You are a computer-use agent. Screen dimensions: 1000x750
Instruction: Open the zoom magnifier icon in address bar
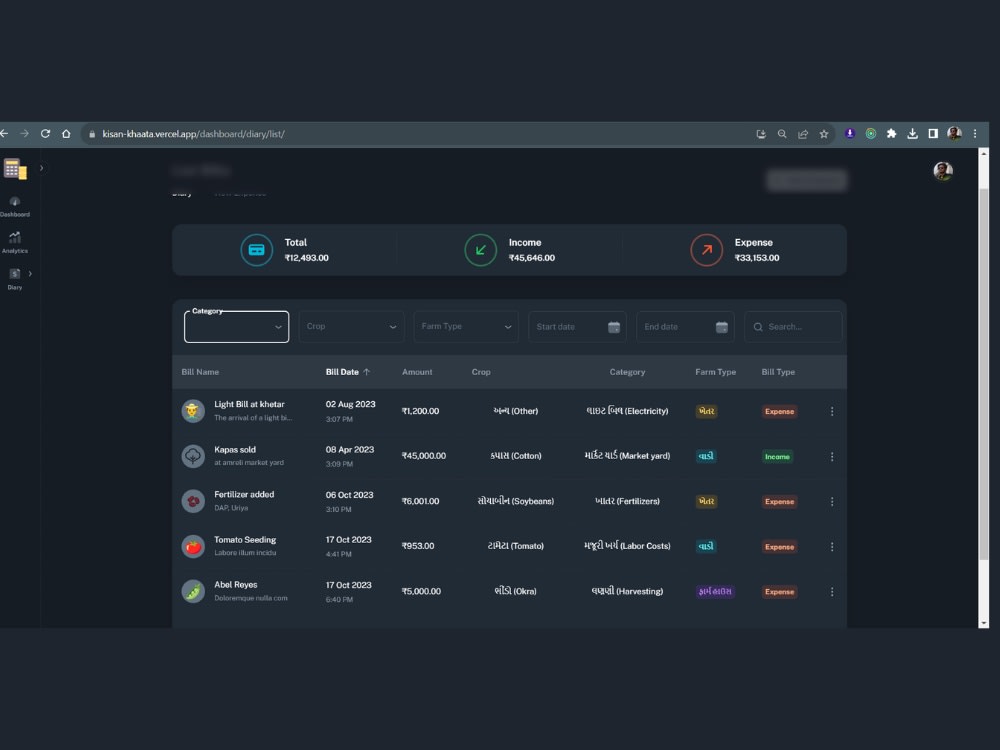782,134
